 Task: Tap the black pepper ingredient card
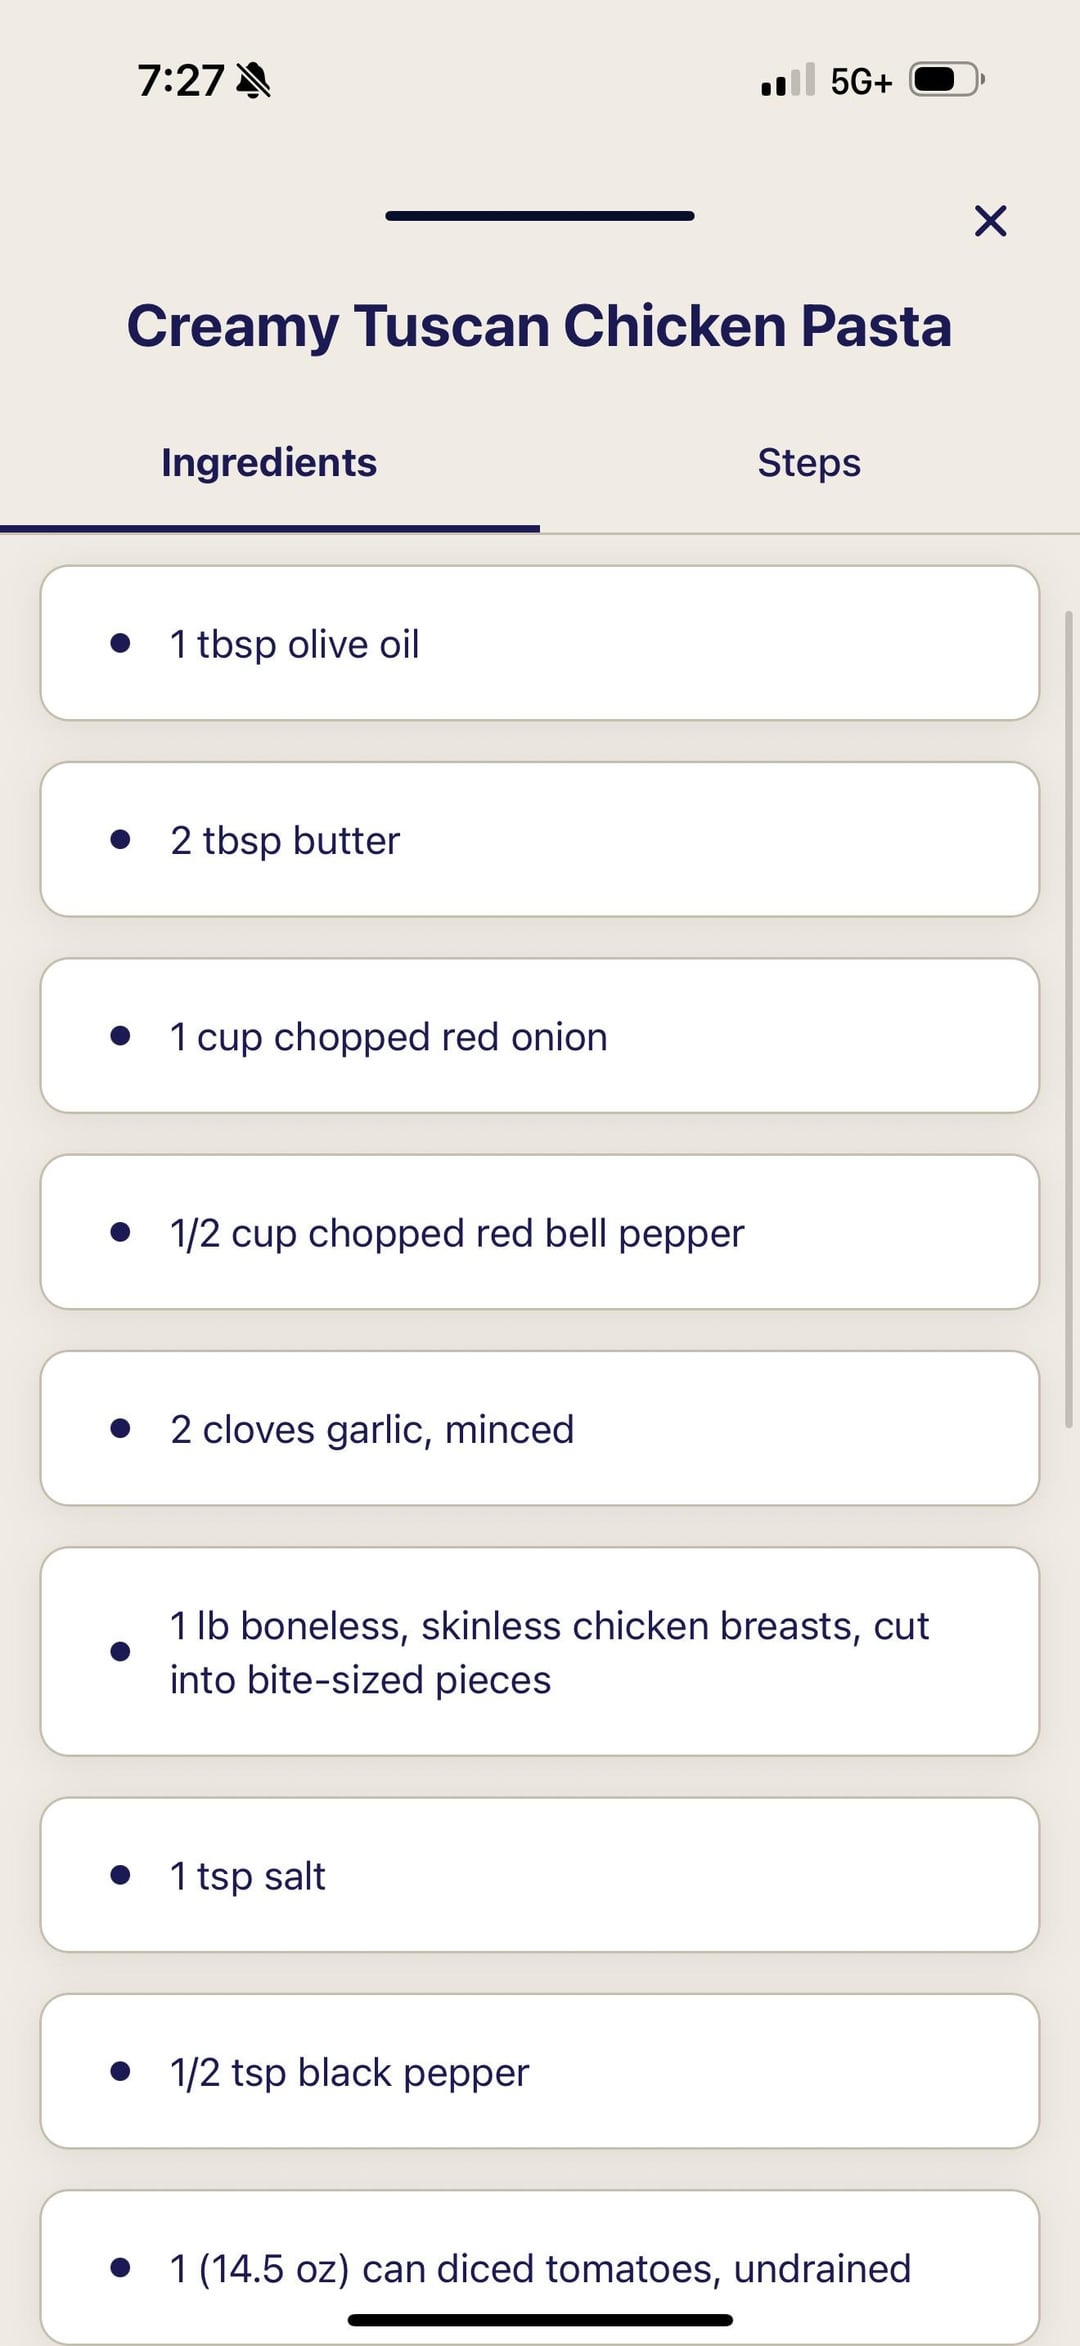click(540, 2072)
